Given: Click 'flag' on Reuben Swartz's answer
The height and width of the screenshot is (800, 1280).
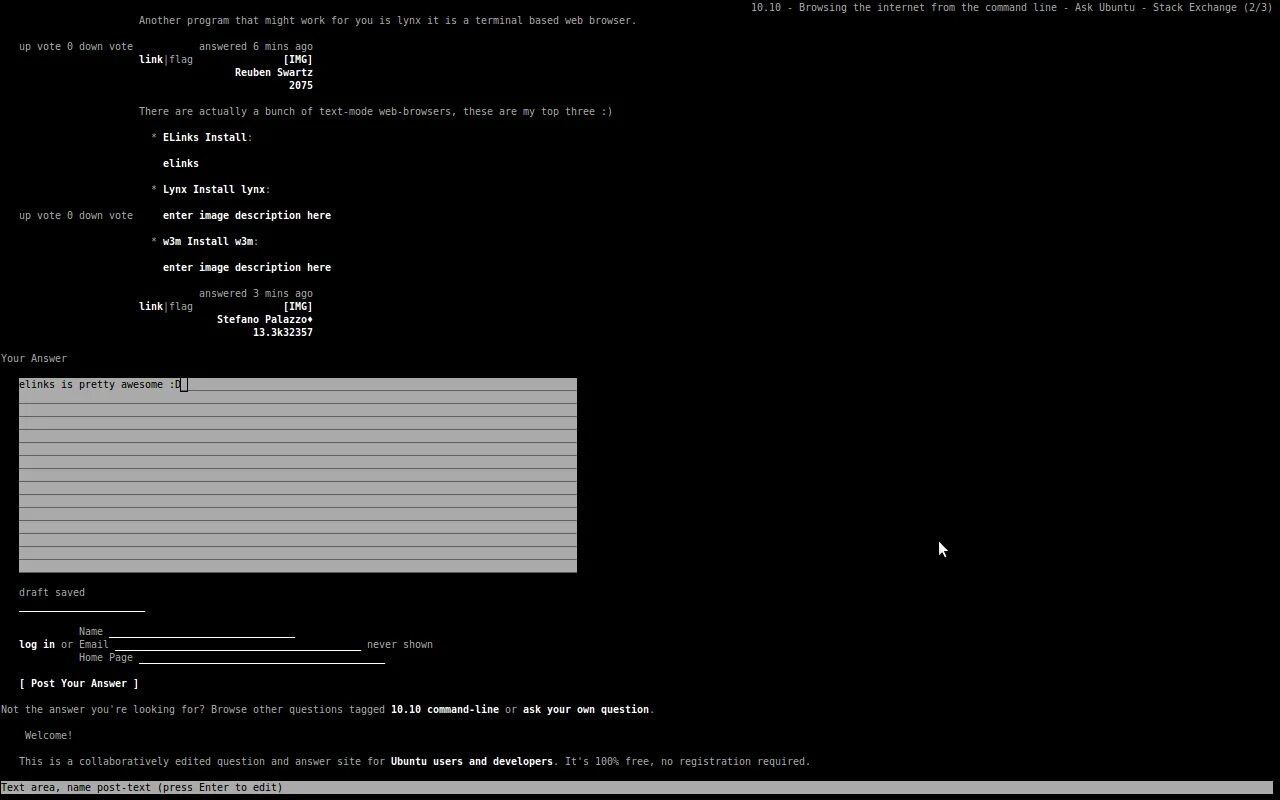Looking at the screenshot, I should tap(181, 59).
